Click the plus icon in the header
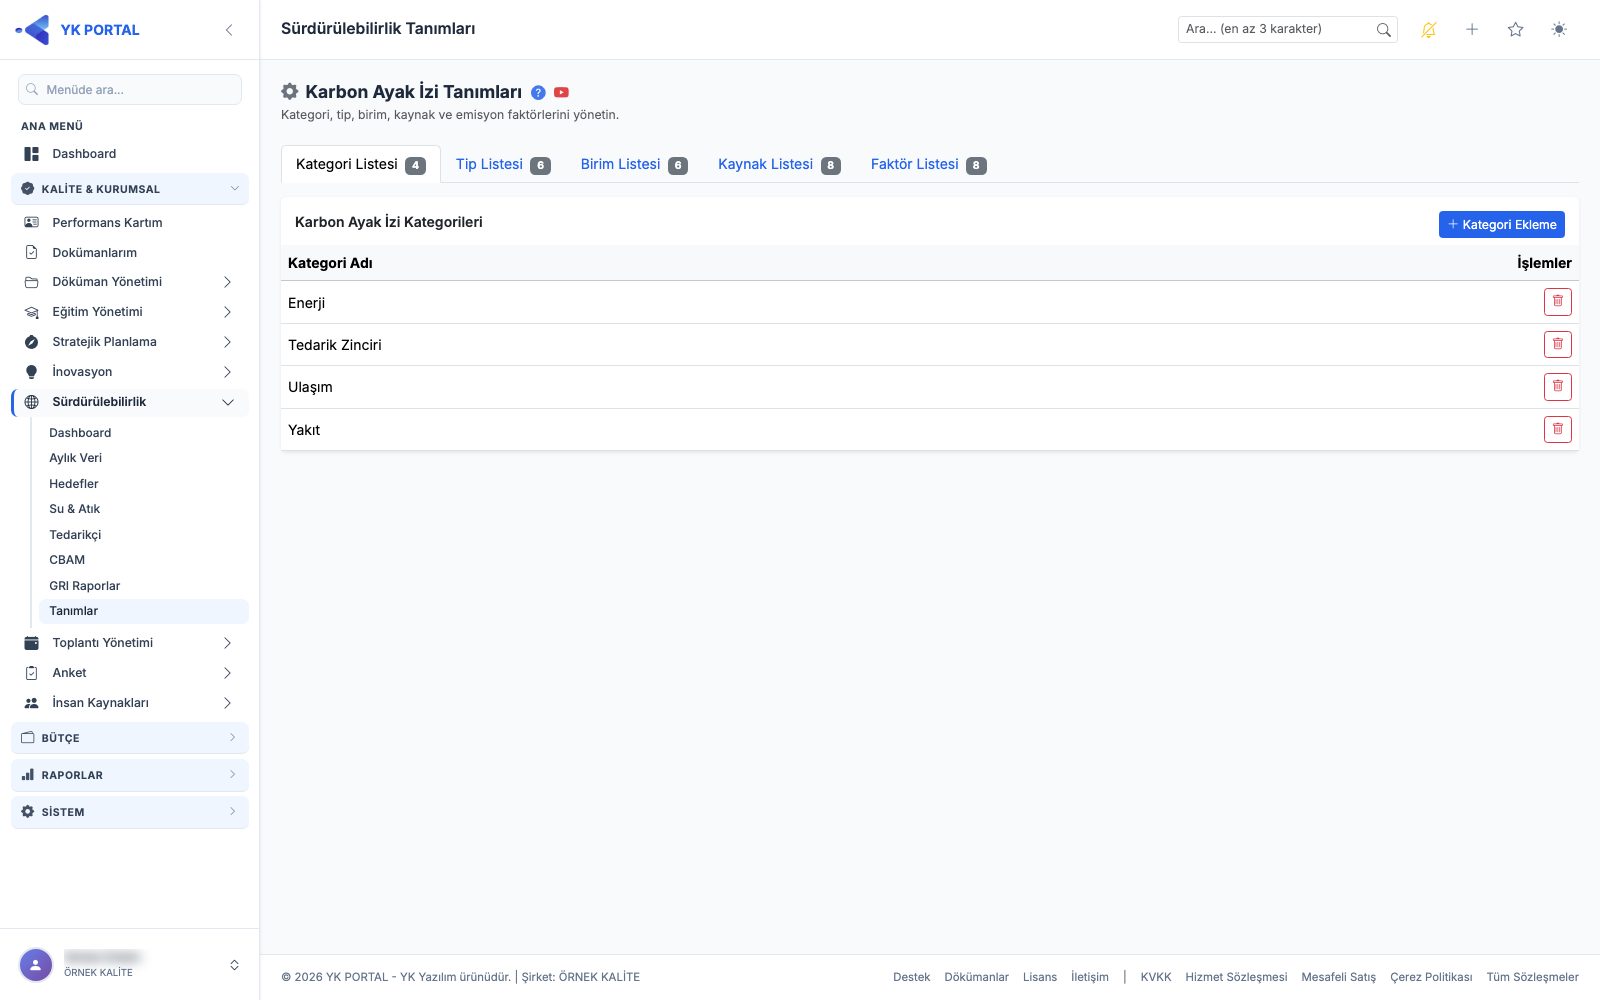1600x1000 pixels. (1472, 30)
